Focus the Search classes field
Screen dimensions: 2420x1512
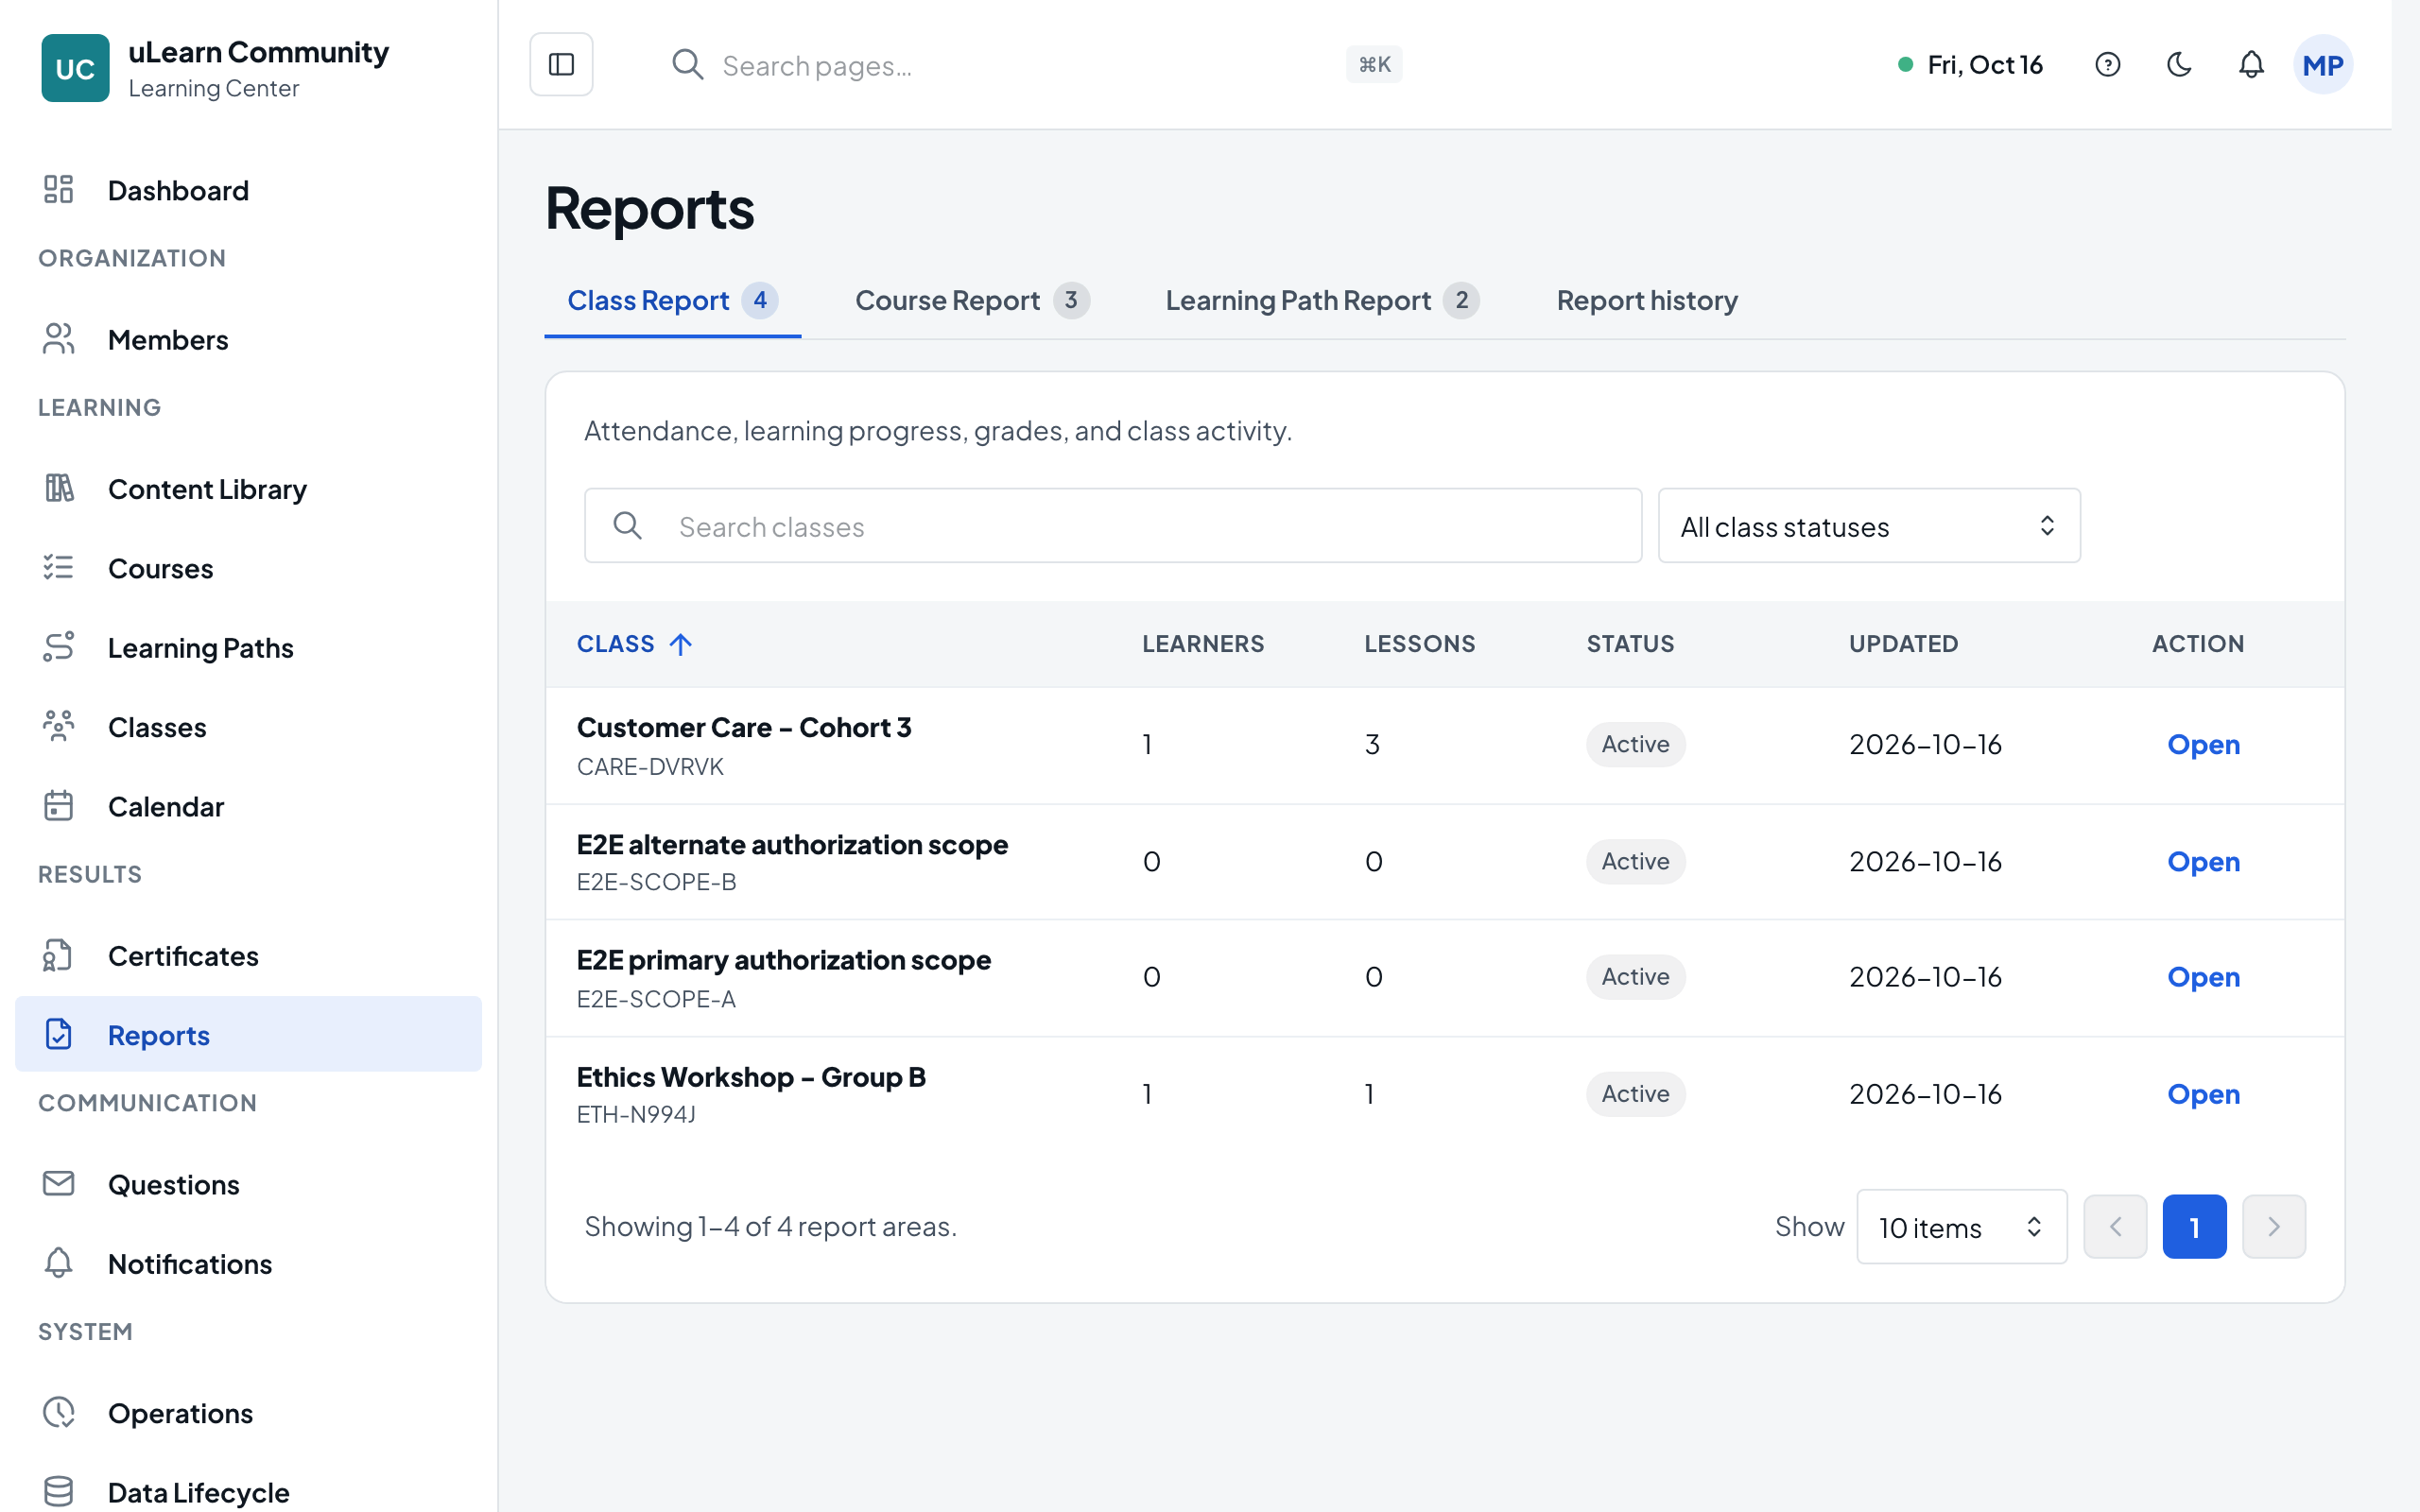[x=1113, y=526]
